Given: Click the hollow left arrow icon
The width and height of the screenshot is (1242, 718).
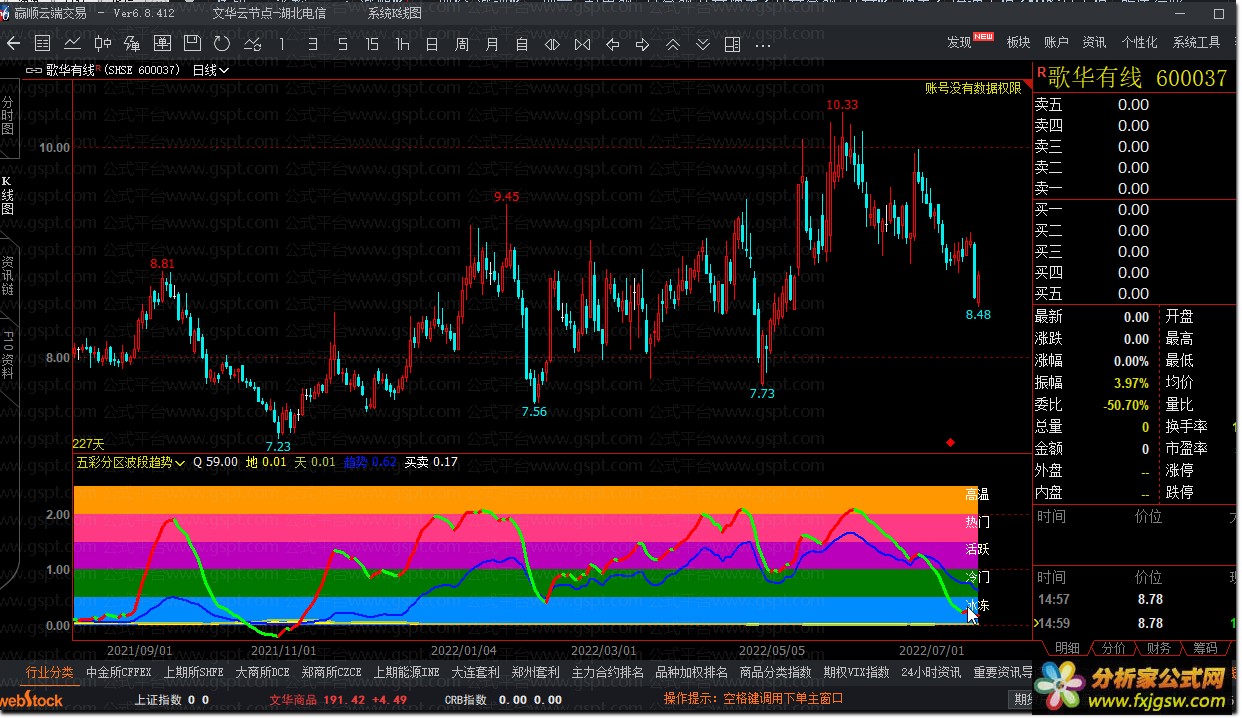Looking at the screenshot, I should (x=612, y=44).
